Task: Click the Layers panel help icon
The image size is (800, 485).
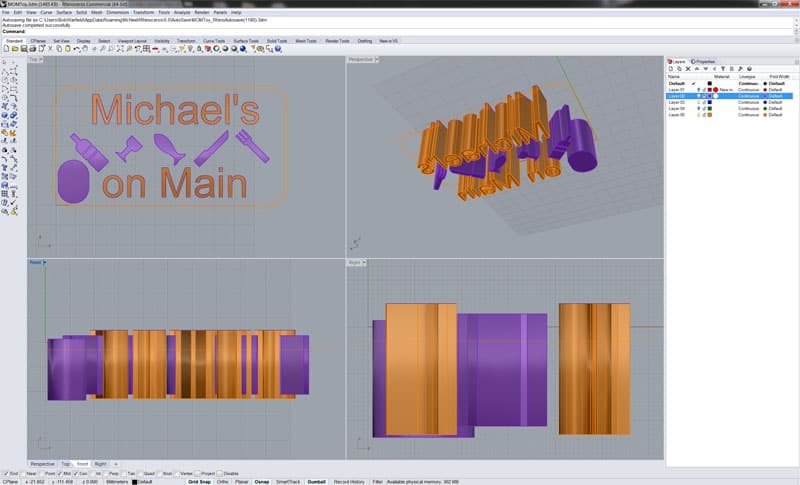Action: click(749, 69)
